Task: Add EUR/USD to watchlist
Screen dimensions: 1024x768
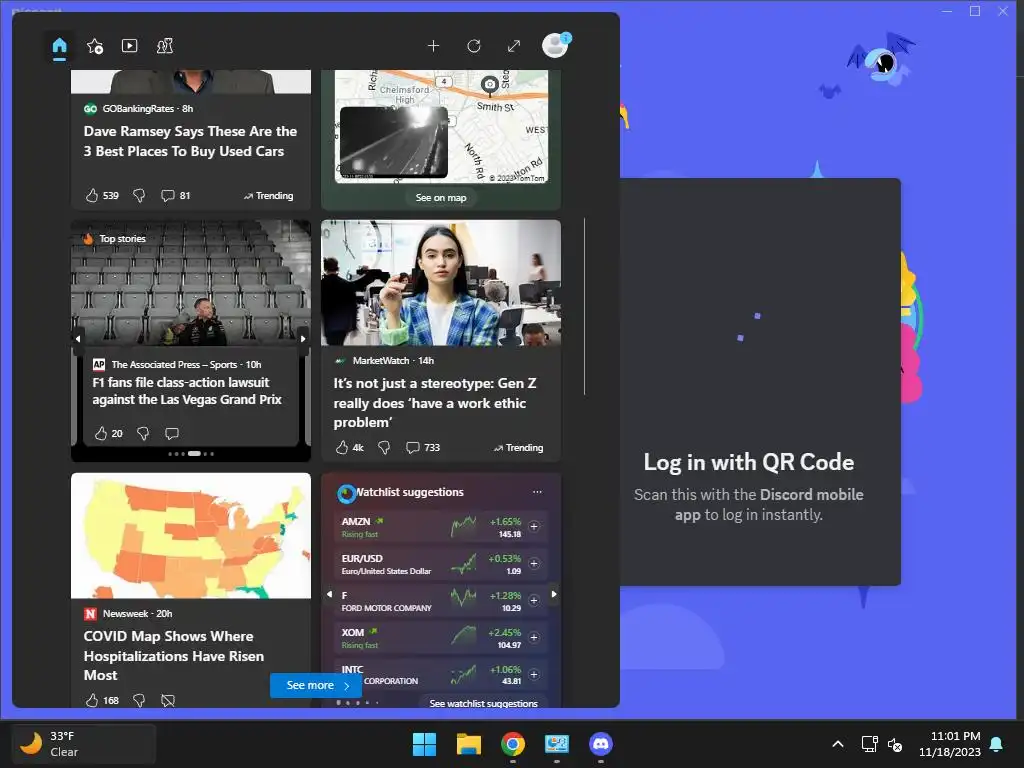Action: click(x=534, y=564)
